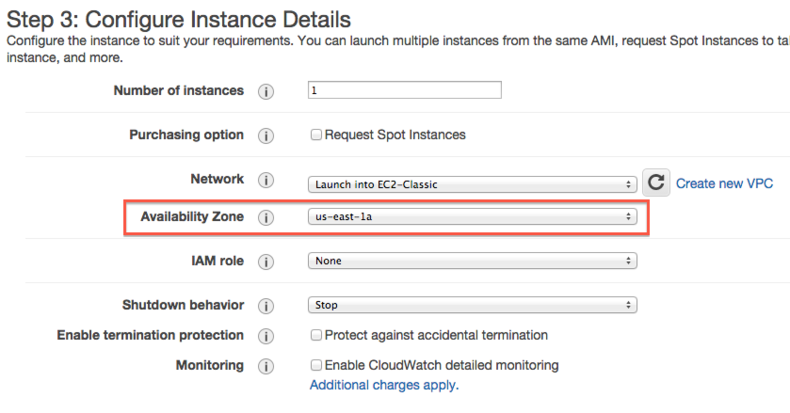Open the Network dropdown

[x=472, y=185]
